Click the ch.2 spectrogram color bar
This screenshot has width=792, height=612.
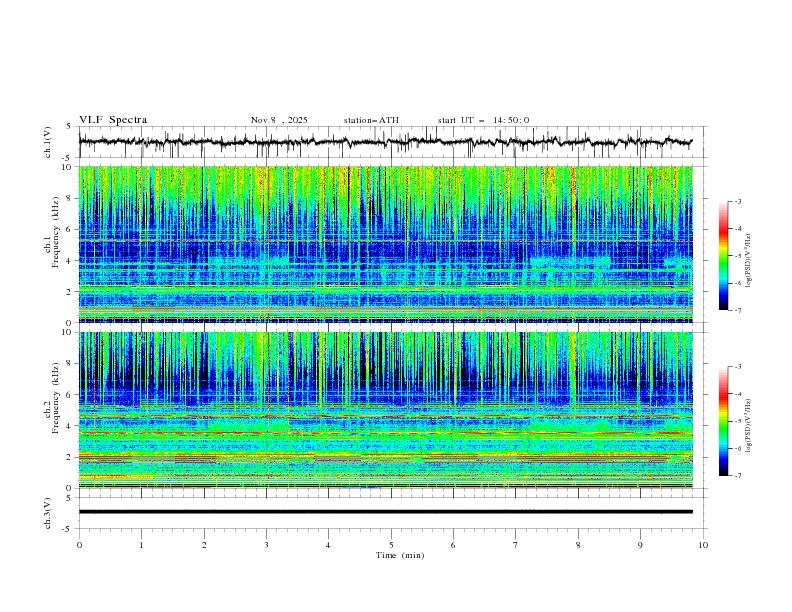coord(723,421)
